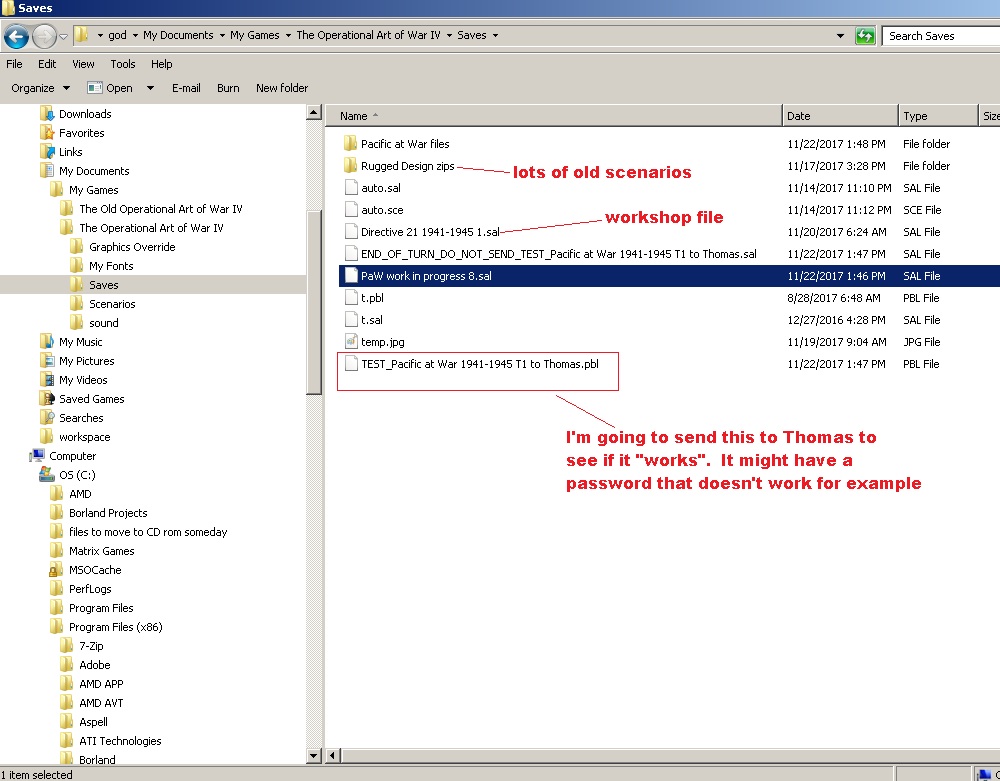Select the Searches folder icon

click(x=47, y=418)
